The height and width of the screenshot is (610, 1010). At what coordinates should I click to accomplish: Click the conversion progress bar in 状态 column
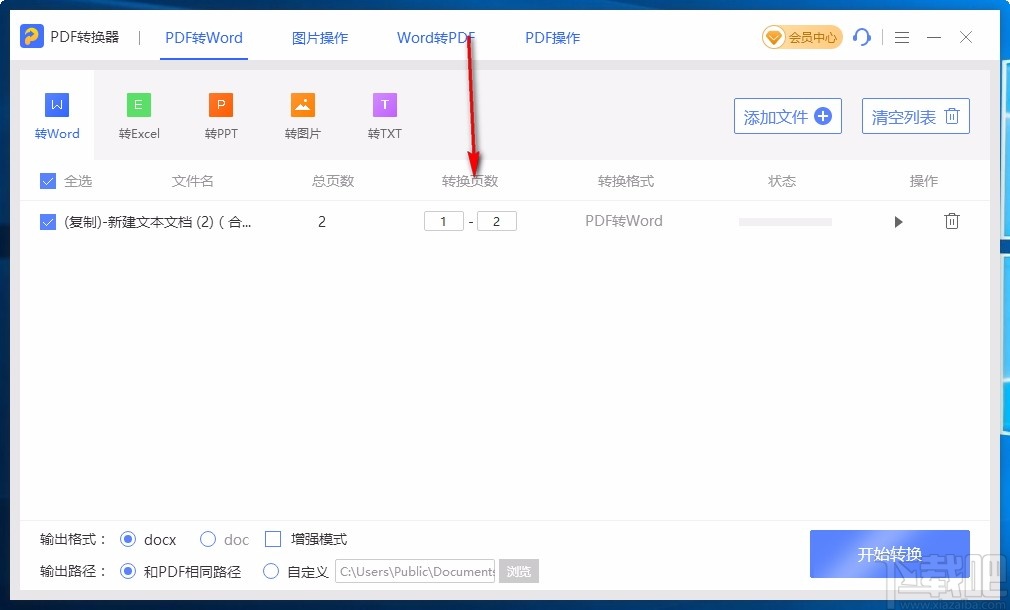pyautogui.click(x=784, y=221)
